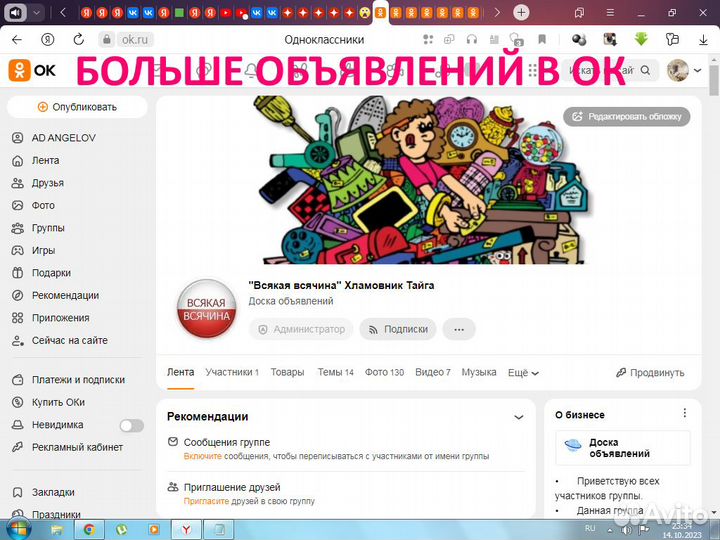
Task: Click the Друзья people icon
Action: tap(17, 183)
